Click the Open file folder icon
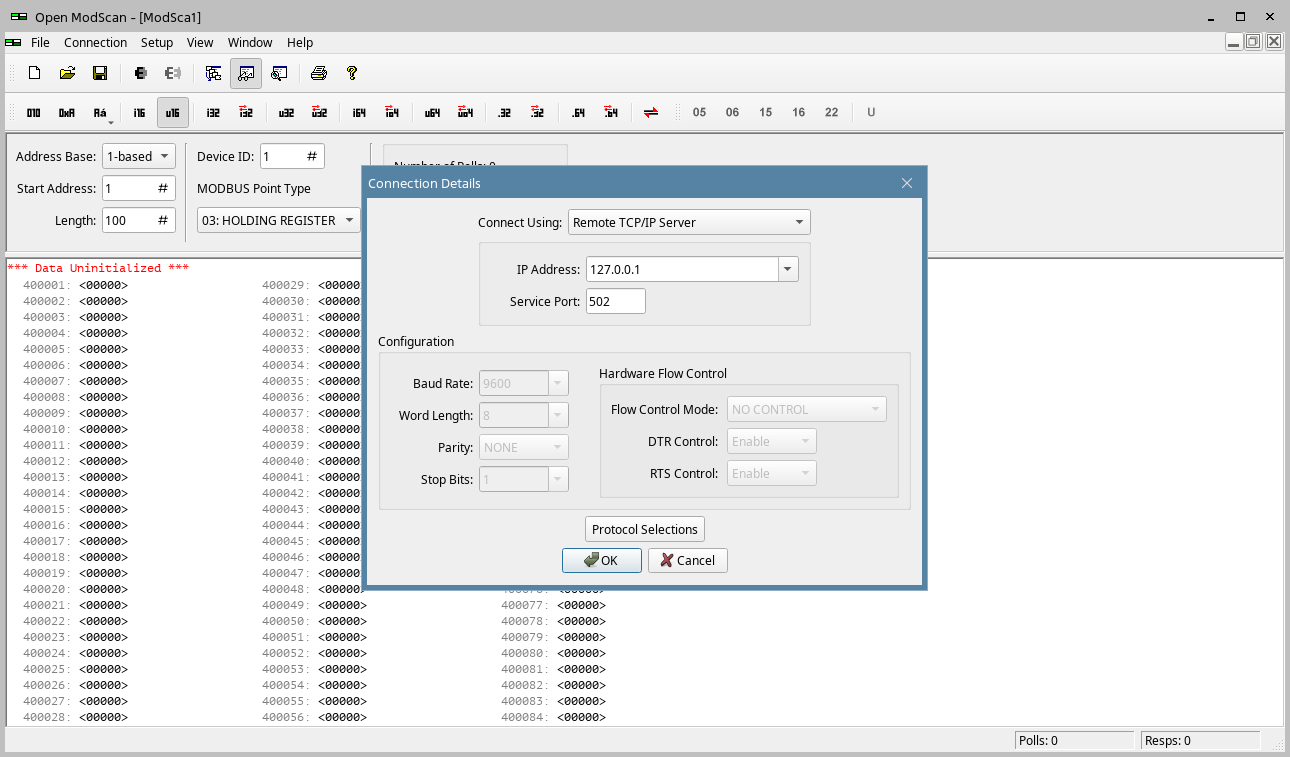Image resolution: width=1290 pixels, height=757 pixels. pyautogui.click(x=67, y=73)
